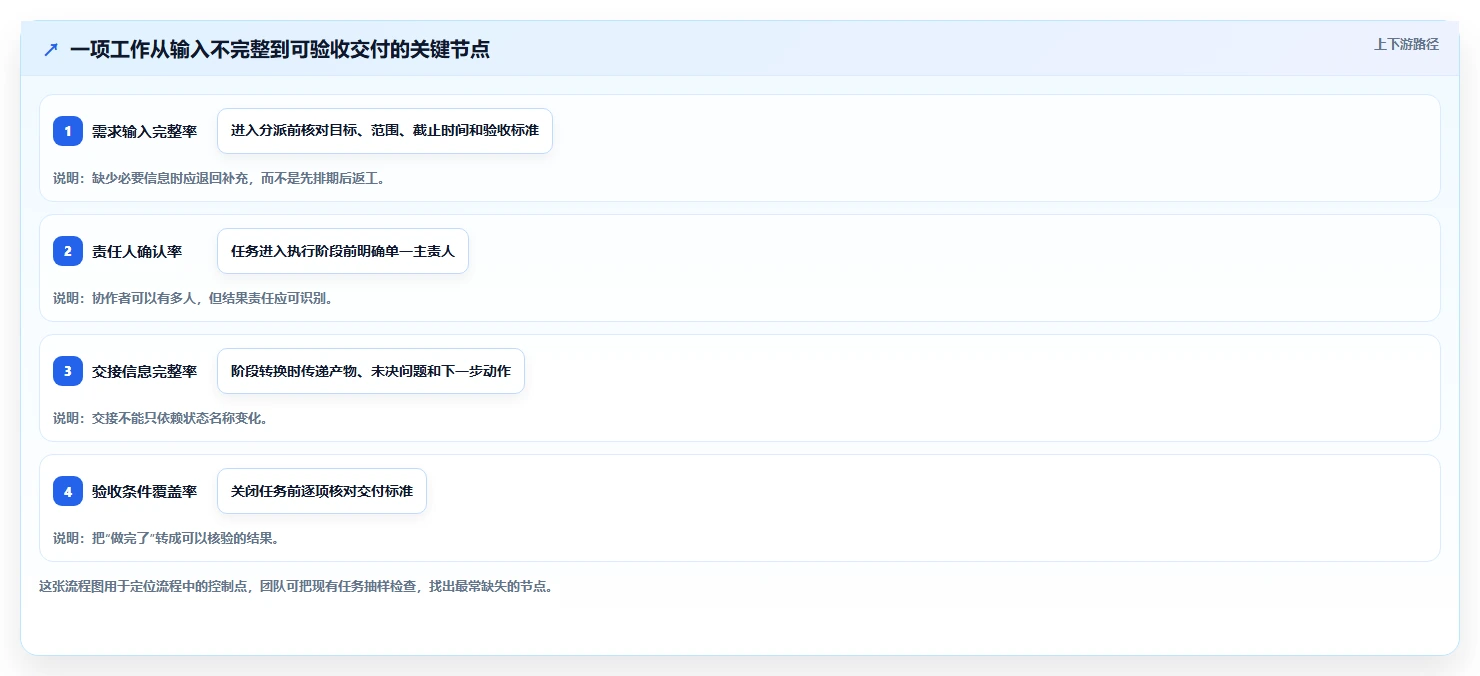The width and height of the screenshot is (1480, 676).
Task: Click the main title 一项工作从输入不完整到可验收交付的关键节点
Action: (280, 49)
